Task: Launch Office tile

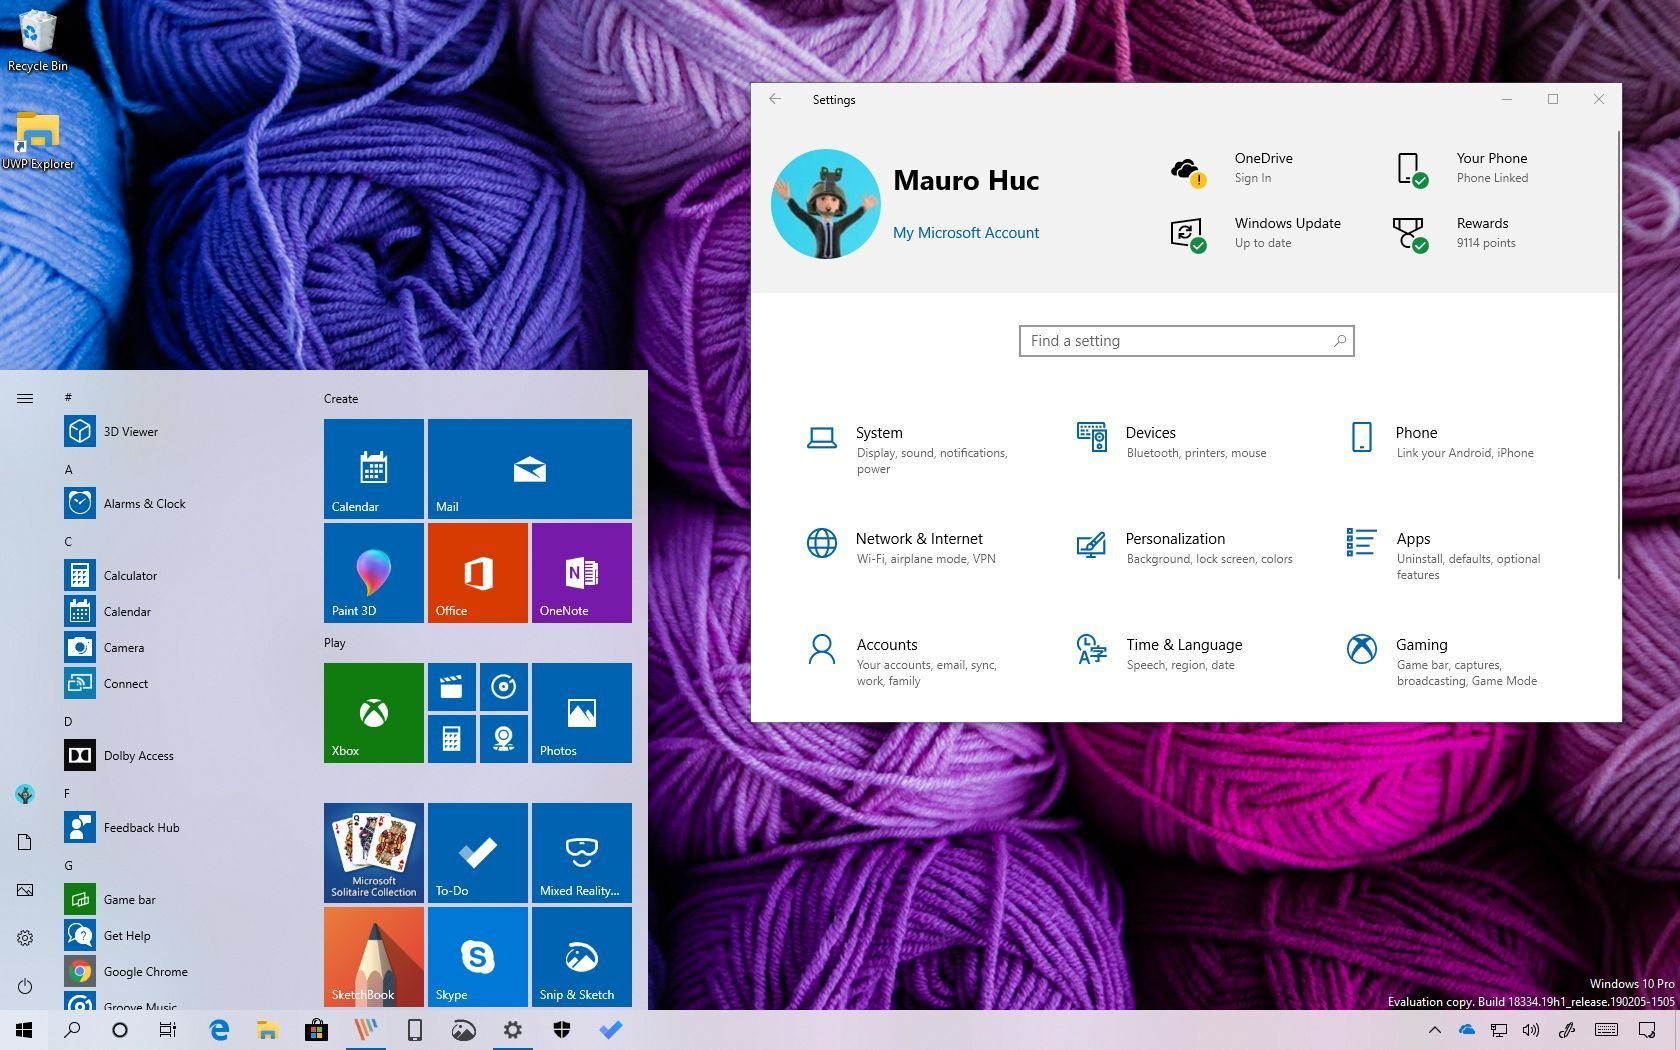Action: (478, 573)
